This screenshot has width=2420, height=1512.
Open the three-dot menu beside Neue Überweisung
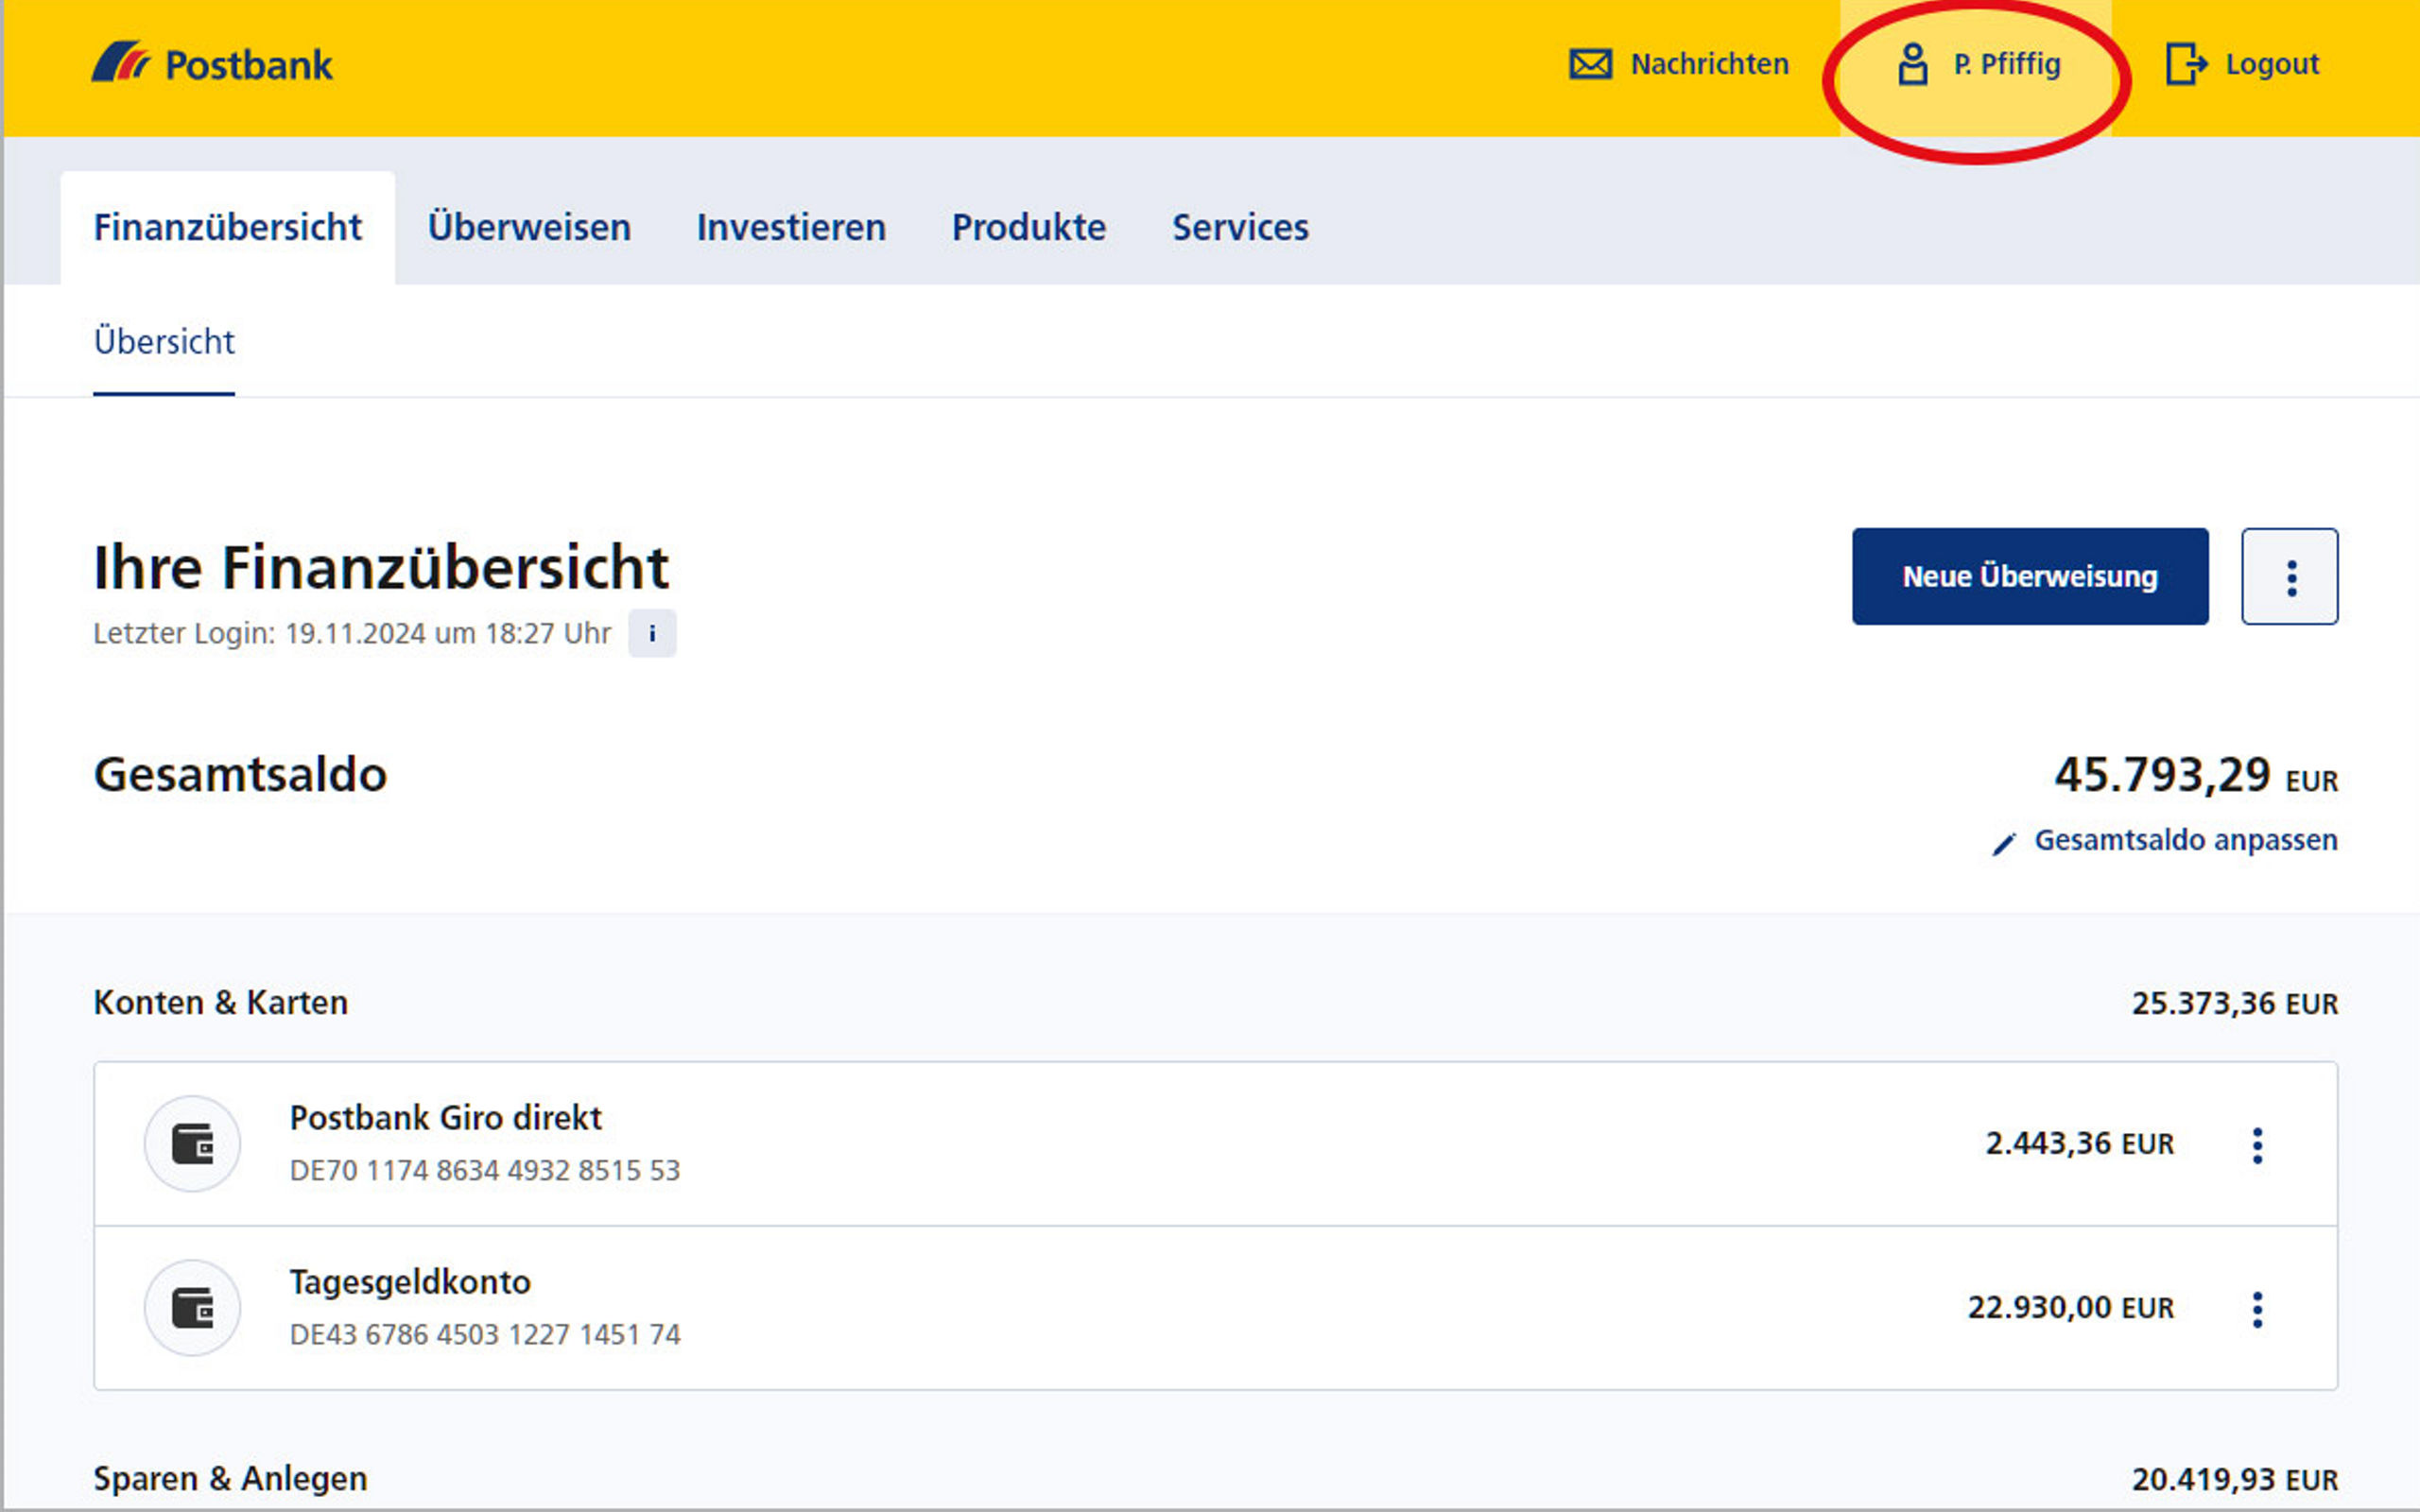(2289, 577)
